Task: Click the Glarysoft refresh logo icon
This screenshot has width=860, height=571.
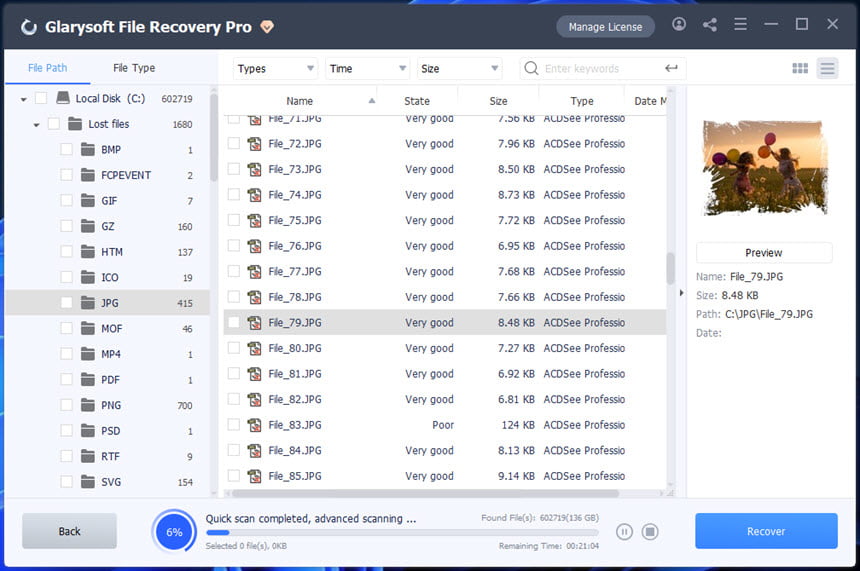Action: click(x=29, y=26)
